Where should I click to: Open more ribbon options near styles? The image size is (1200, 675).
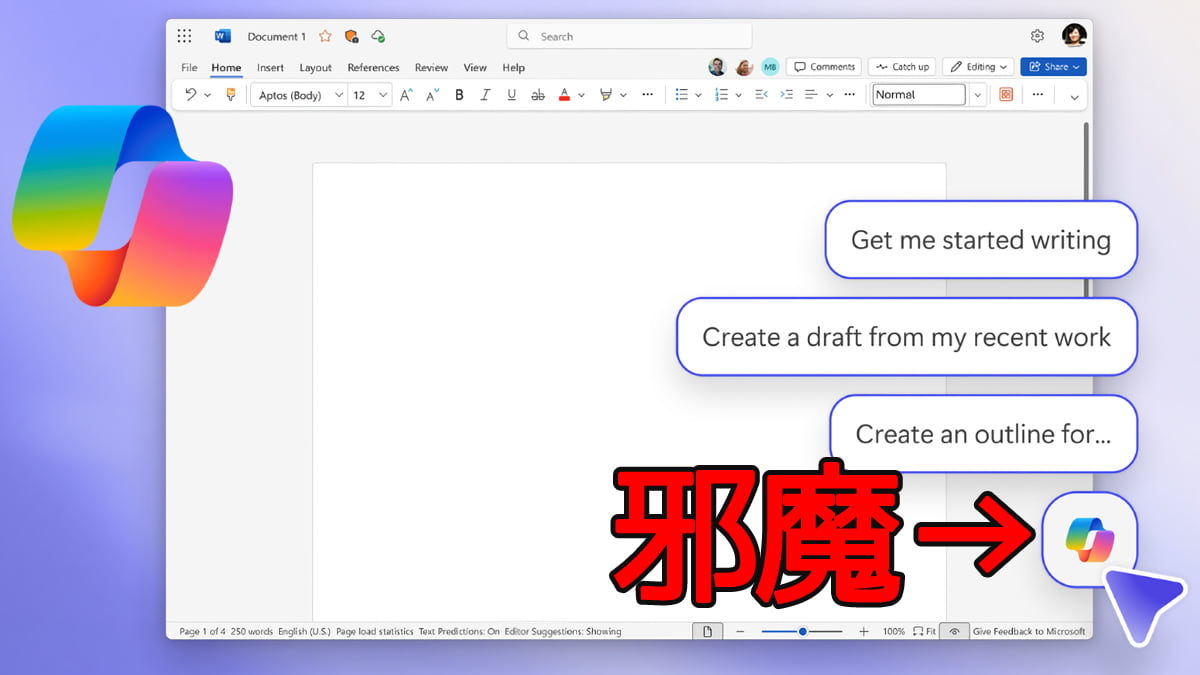coord(1038,95)
